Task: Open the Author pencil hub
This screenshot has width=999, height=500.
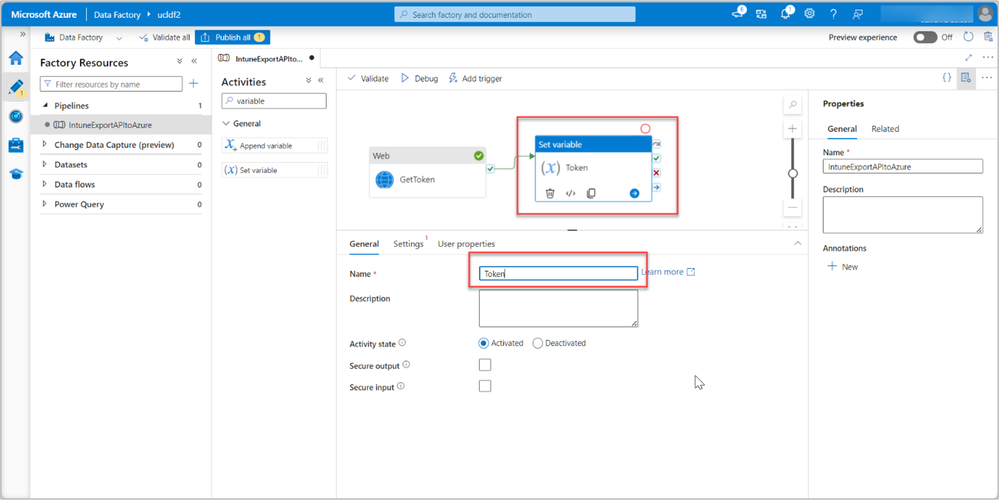Action: (15, 87)
